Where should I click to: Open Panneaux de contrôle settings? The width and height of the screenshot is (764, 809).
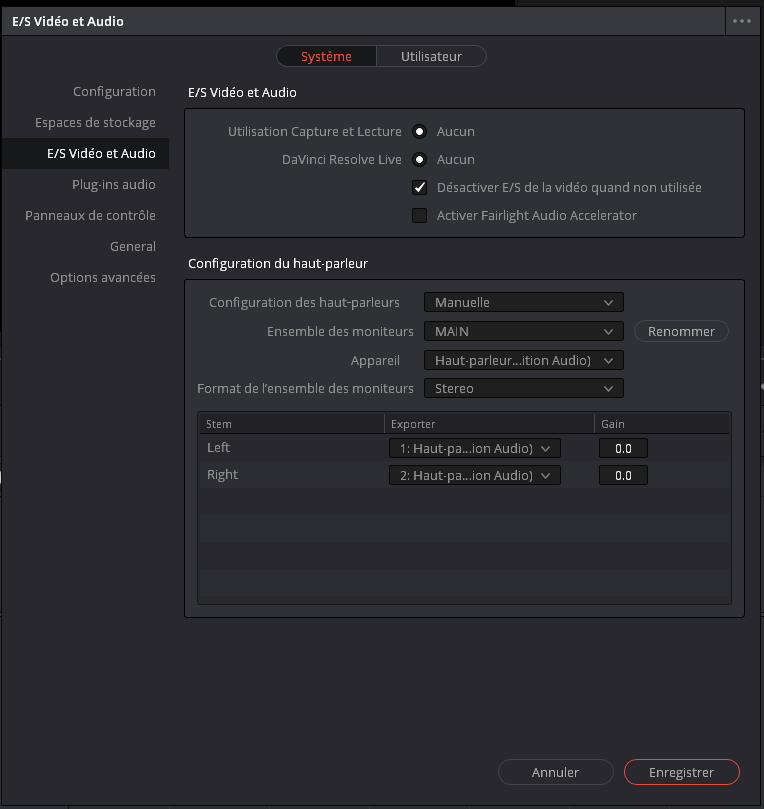tap(90, 215)
